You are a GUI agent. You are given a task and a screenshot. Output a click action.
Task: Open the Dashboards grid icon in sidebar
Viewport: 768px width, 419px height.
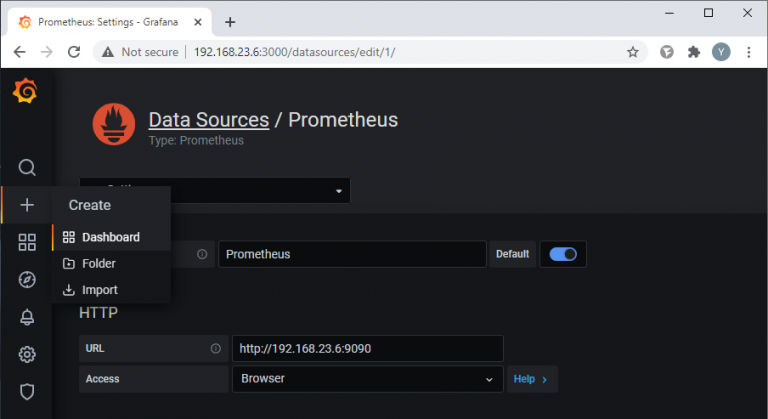(x=27, y=242)
